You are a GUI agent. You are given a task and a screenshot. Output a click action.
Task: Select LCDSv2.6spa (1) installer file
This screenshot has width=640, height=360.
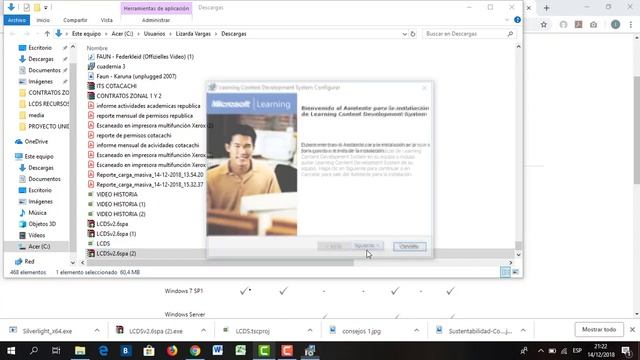click(x=116, y=234)
